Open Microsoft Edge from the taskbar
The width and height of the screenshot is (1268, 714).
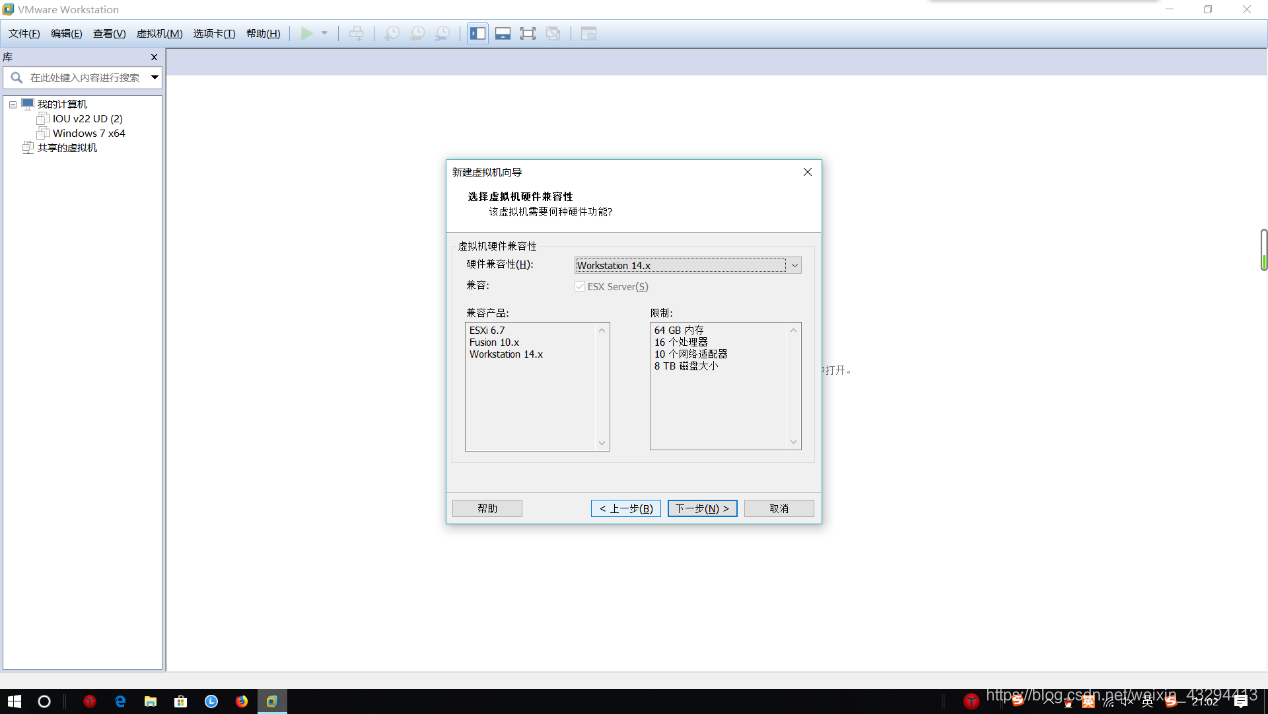[120, 702]
